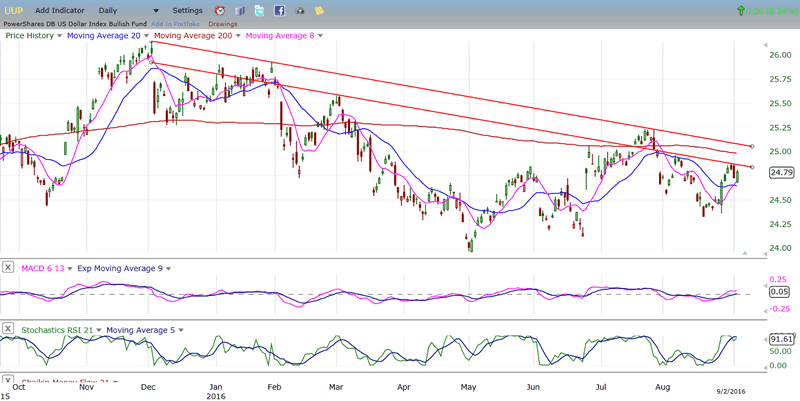The width and height of the screenshot is (800, 401).
Task: Click the UUP ticker symbol field
Action: click(12, 10)
